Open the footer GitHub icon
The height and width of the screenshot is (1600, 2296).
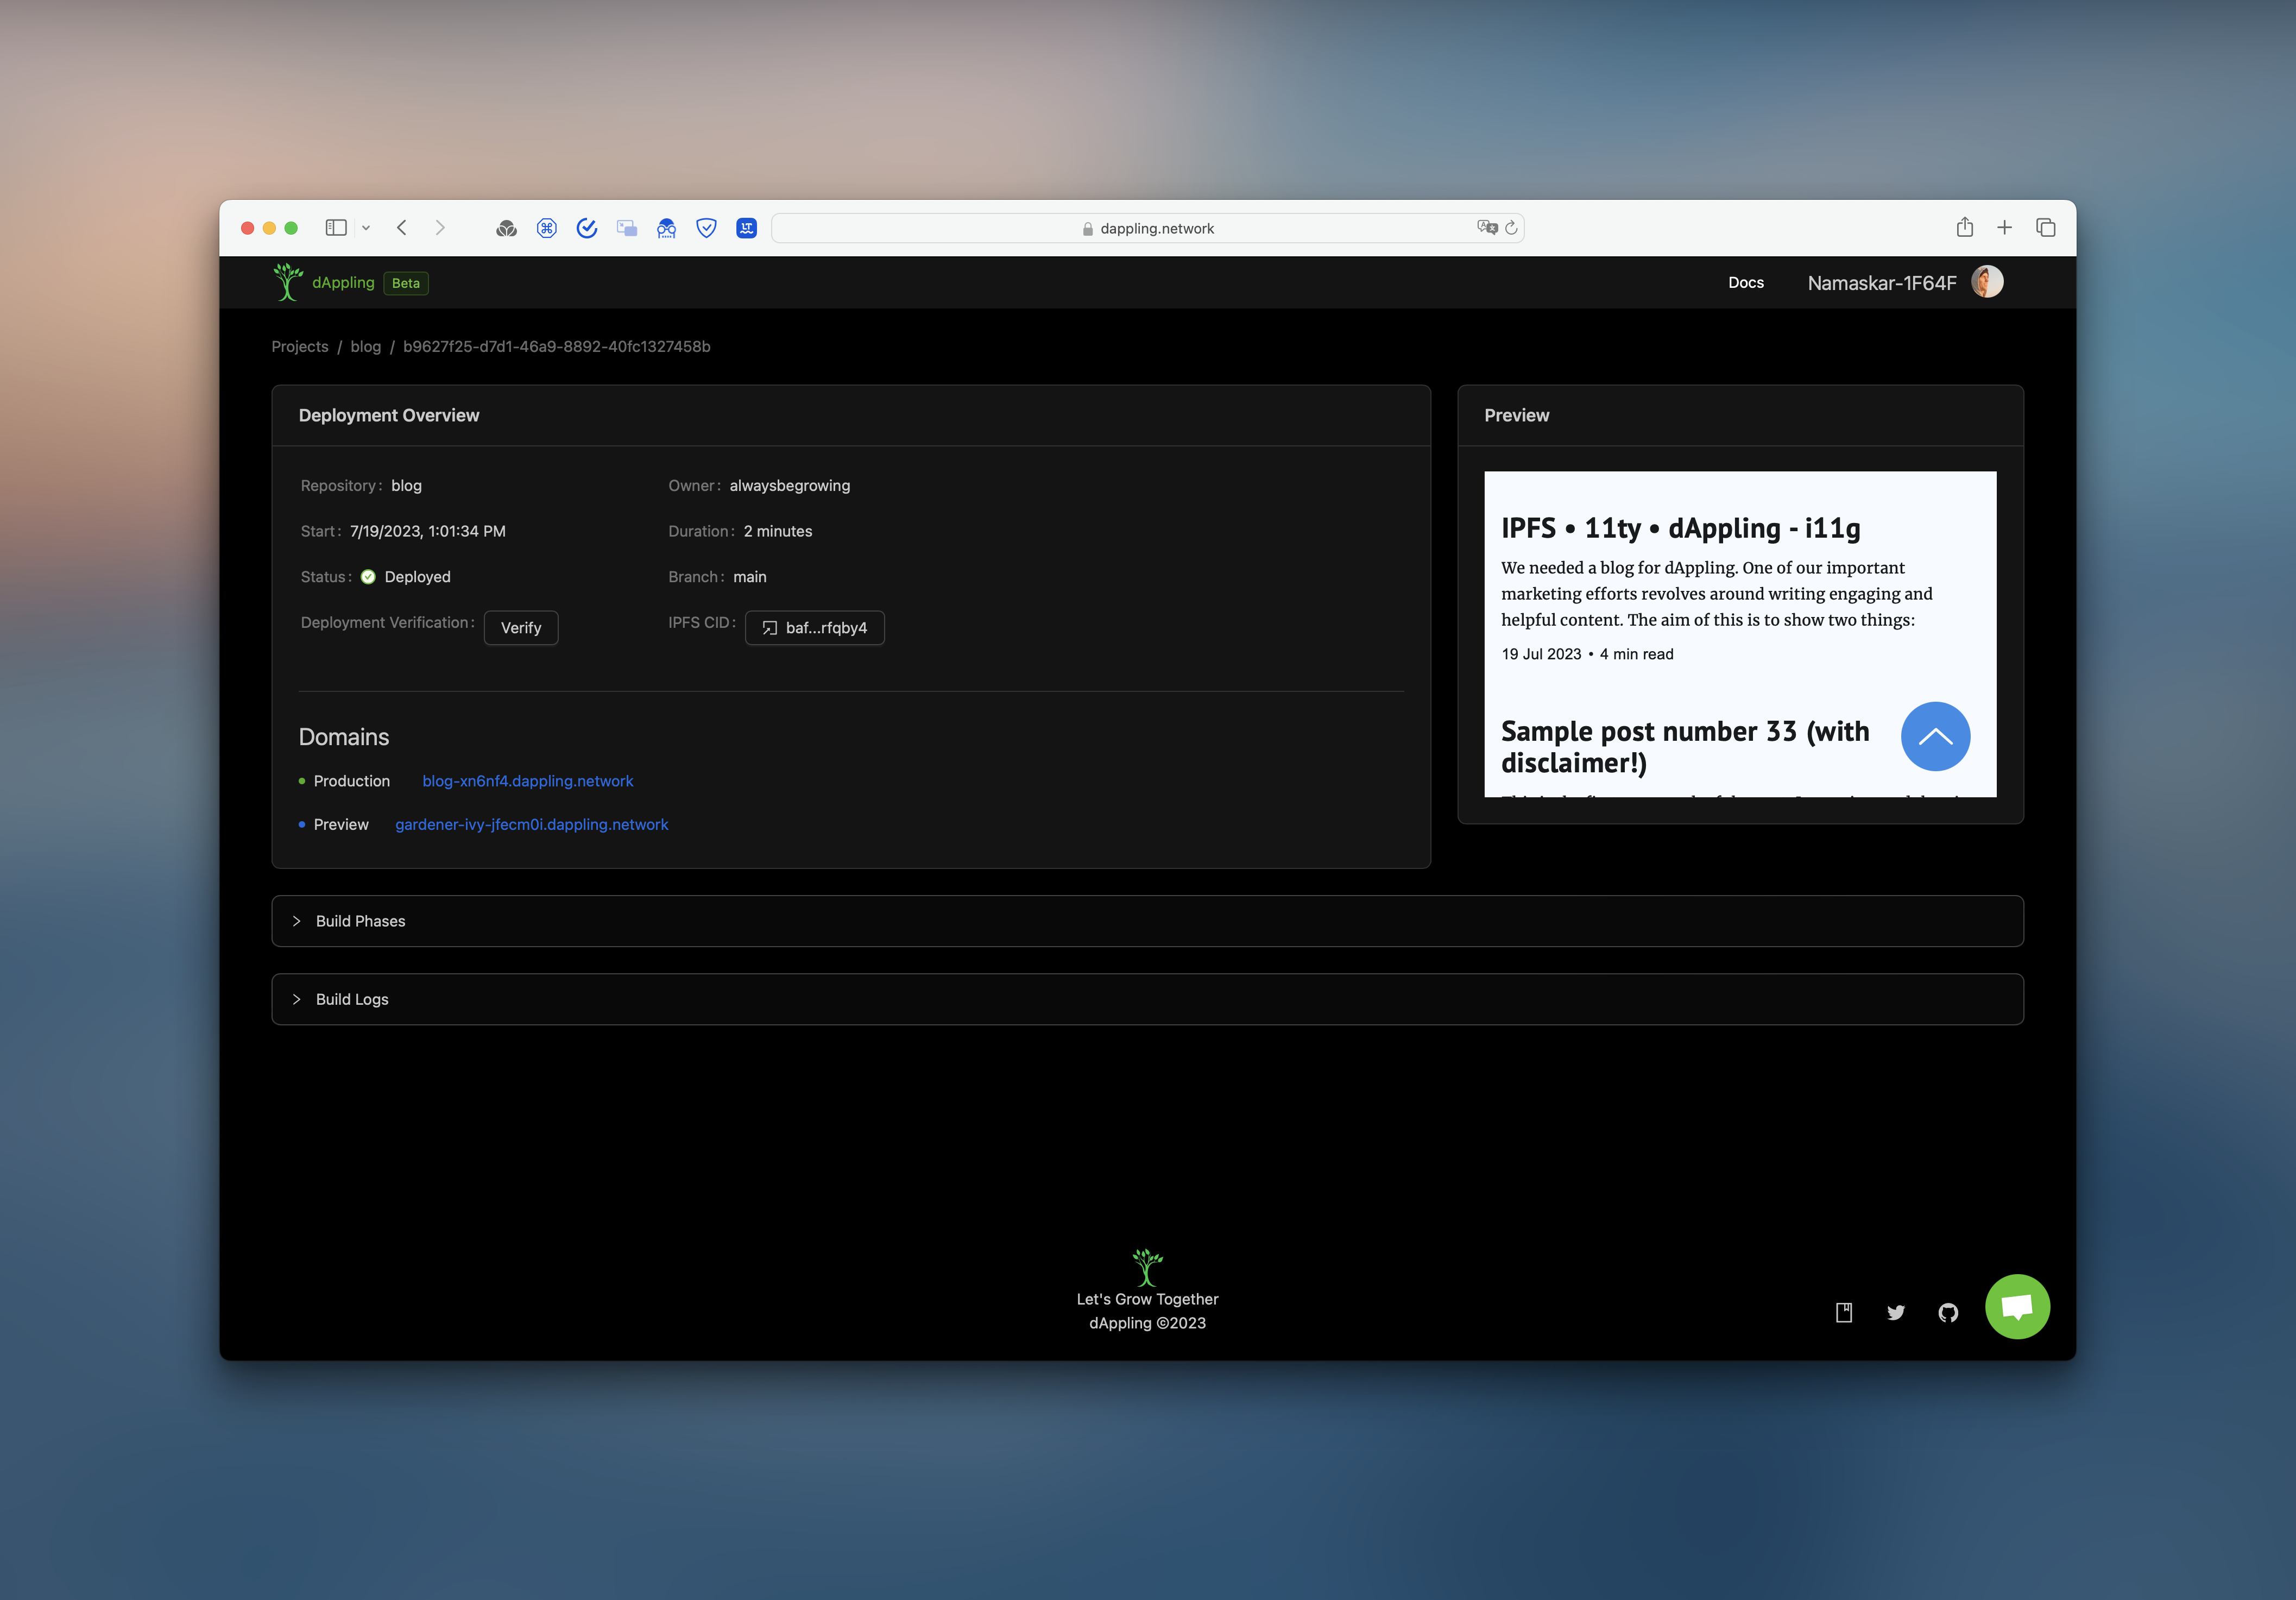(x=1948, y=1313)
